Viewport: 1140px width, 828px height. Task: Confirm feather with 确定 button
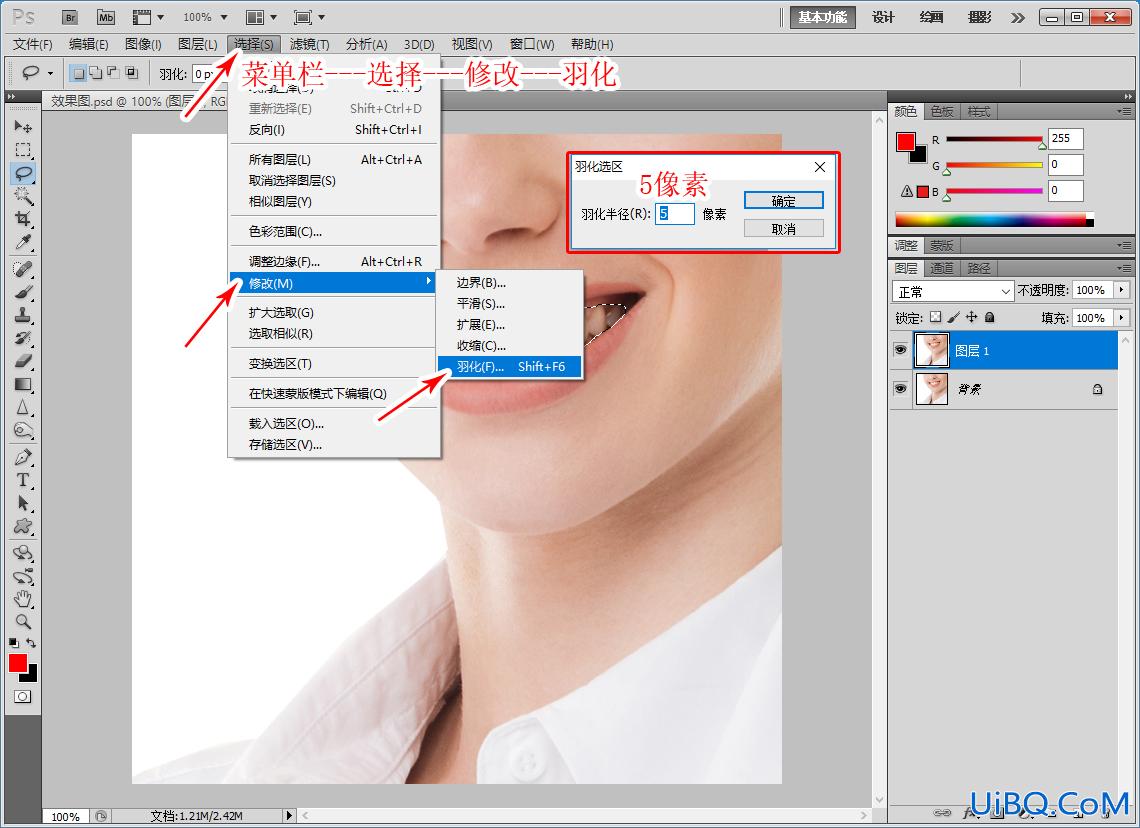(784, 201)
